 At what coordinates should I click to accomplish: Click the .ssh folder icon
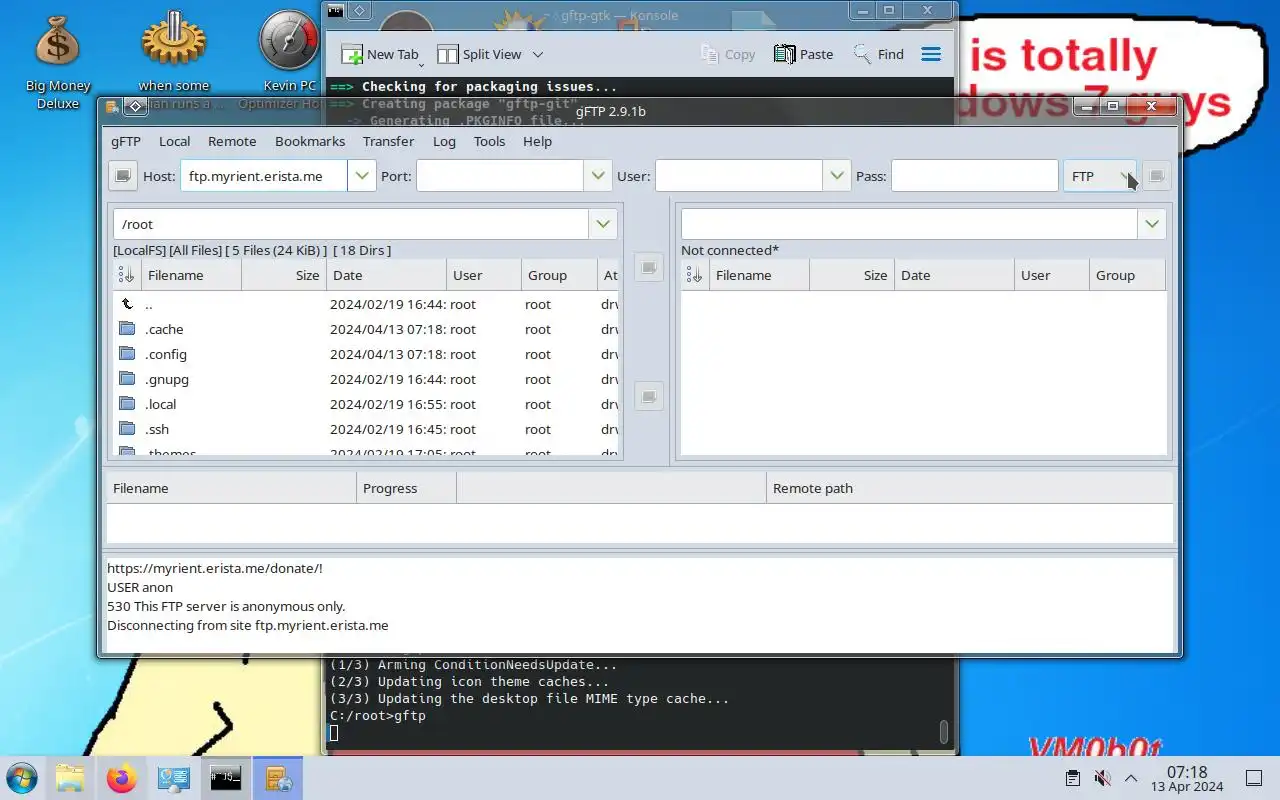pos(127,429)
